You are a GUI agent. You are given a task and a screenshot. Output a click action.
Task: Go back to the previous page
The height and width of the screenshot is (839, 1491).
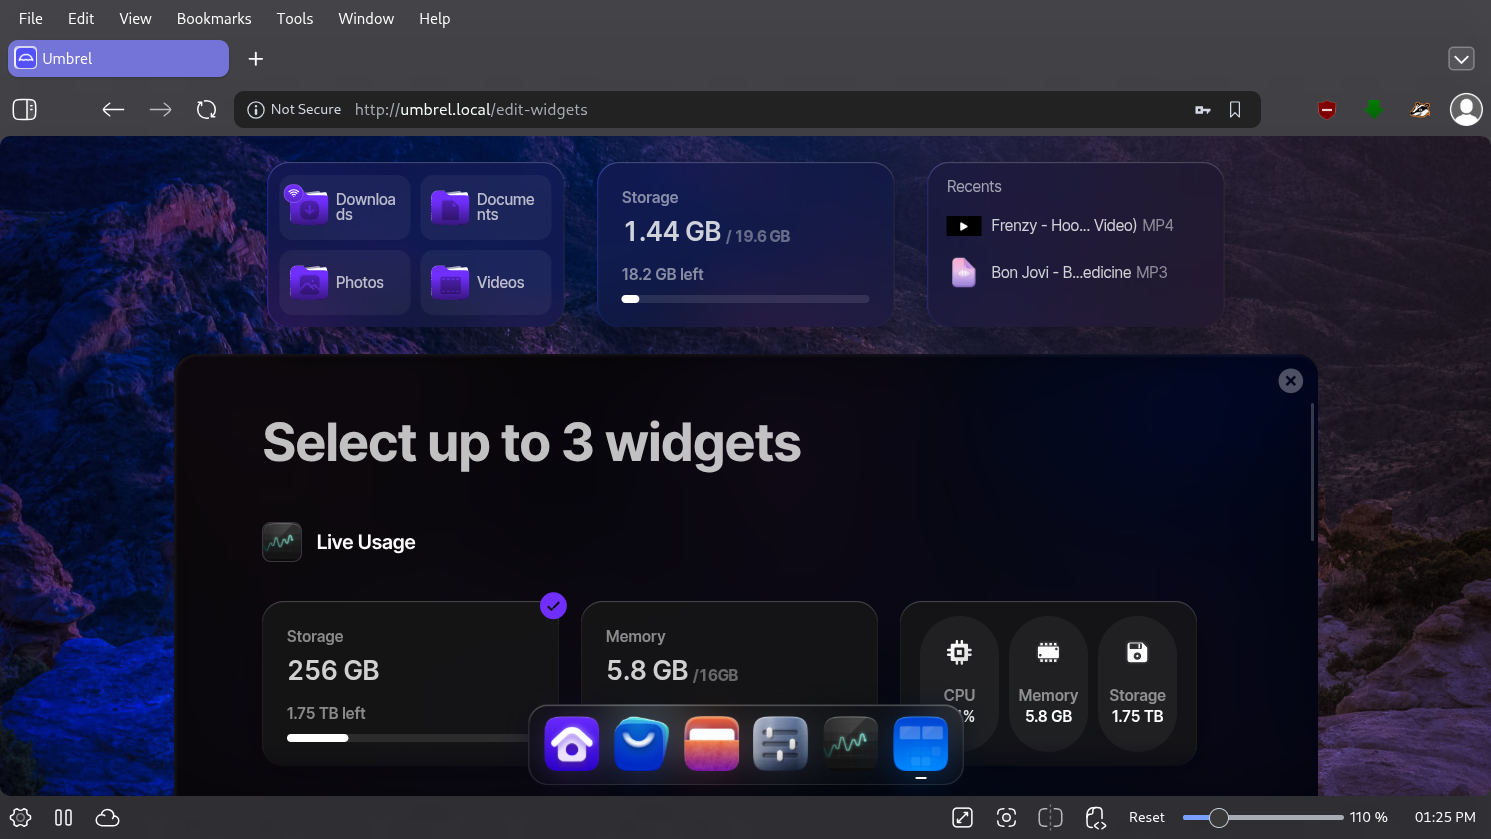(x=113, y=109)
